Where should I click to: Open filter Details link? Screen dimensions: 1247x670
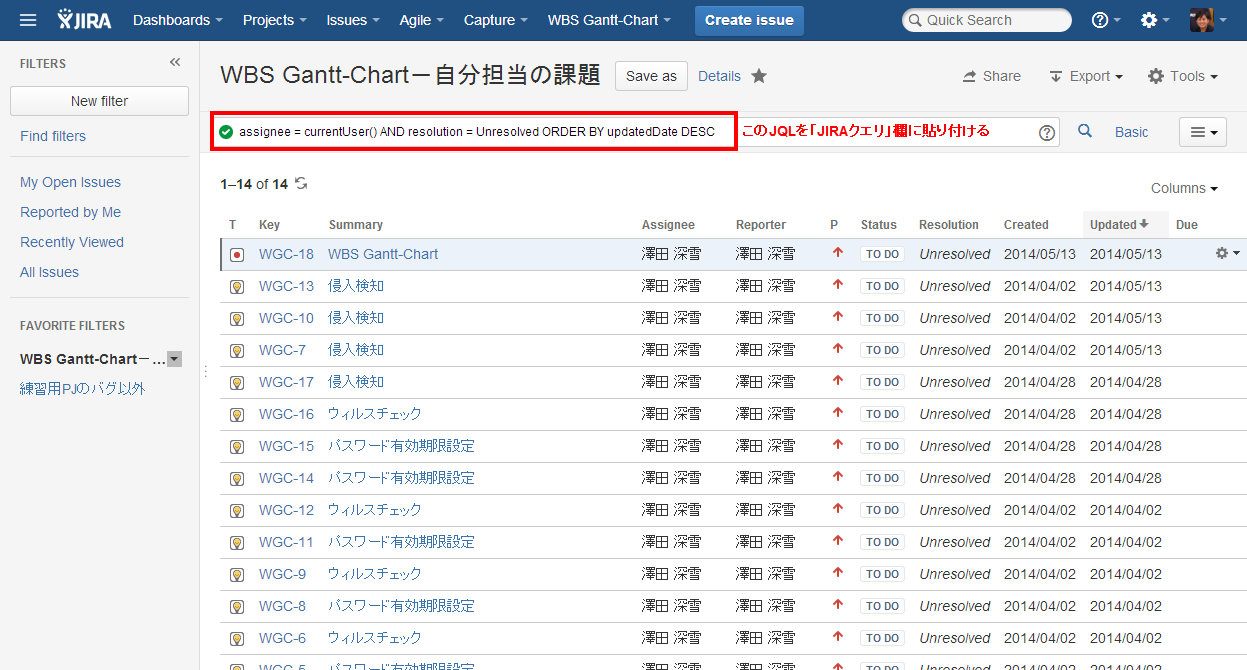coord(719,76)
